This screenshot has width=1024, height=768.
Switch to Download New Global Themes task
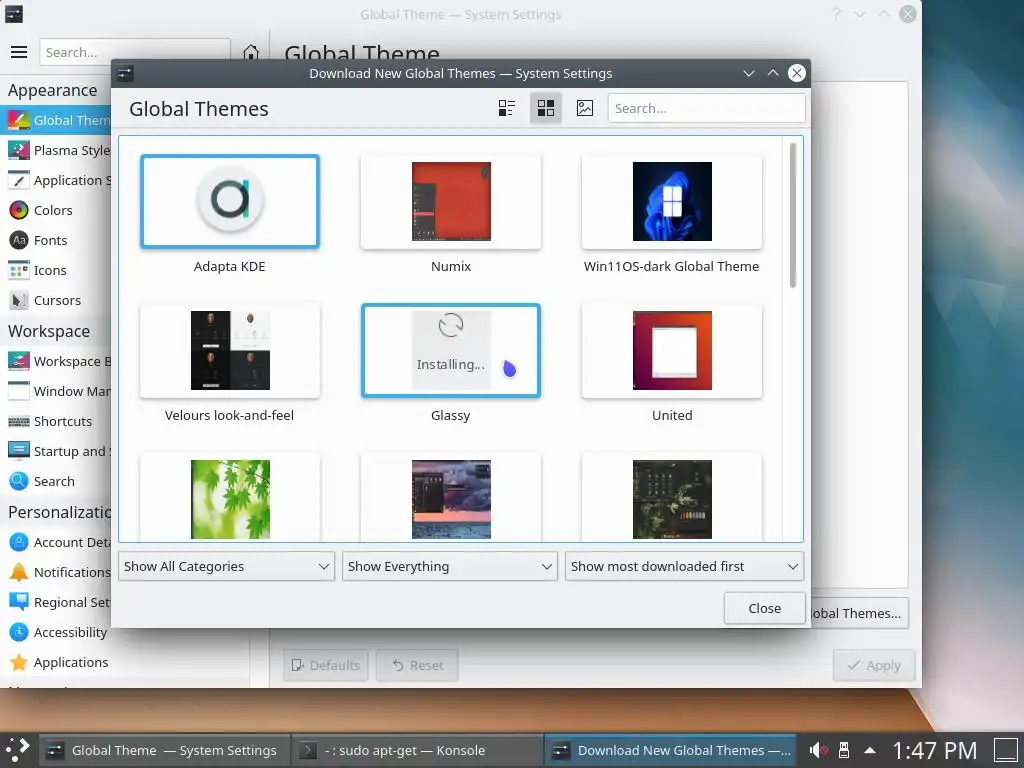point(671,750)
